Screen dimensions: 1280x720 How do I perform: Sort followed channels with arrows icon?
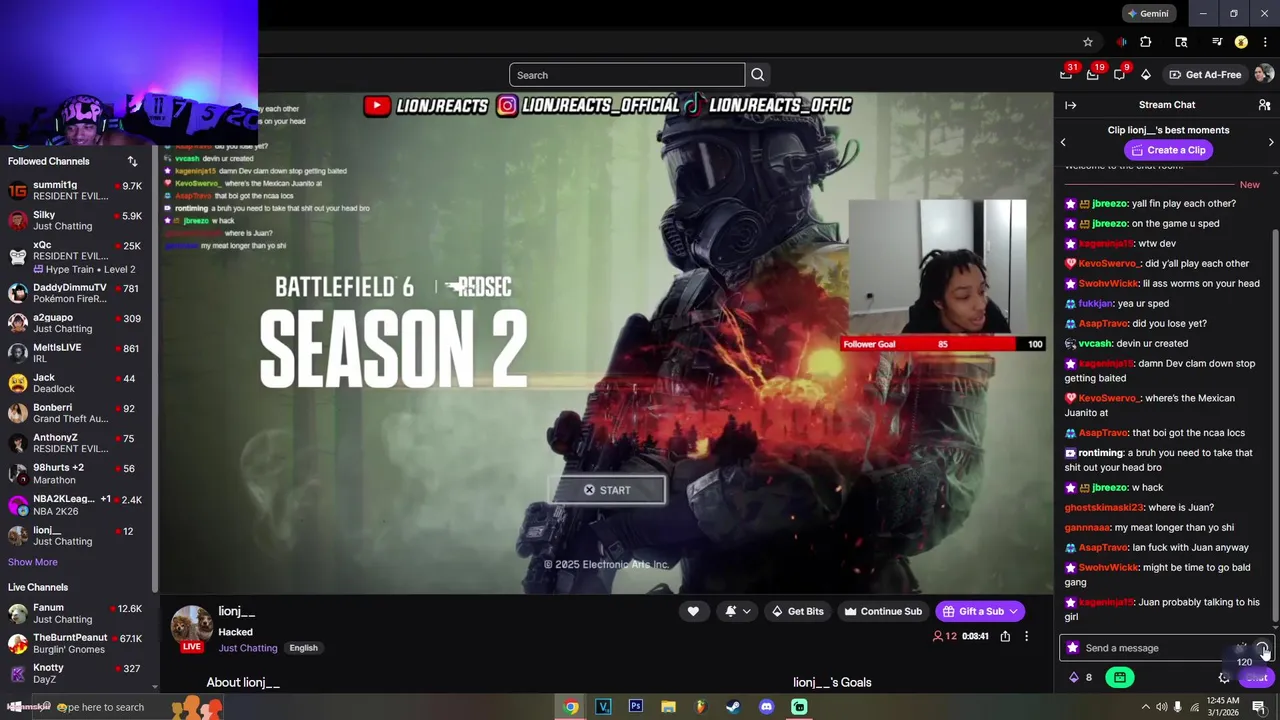[132, 161]
